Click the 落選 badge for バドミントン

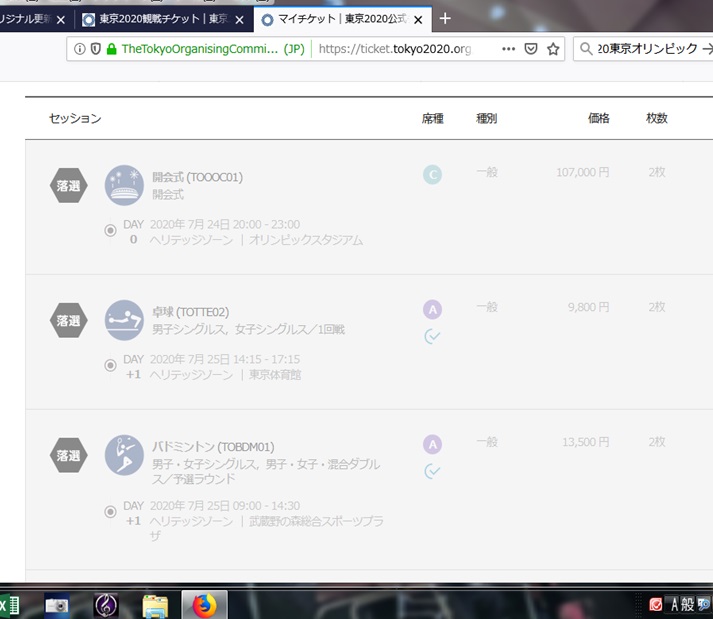click(69, 455)
